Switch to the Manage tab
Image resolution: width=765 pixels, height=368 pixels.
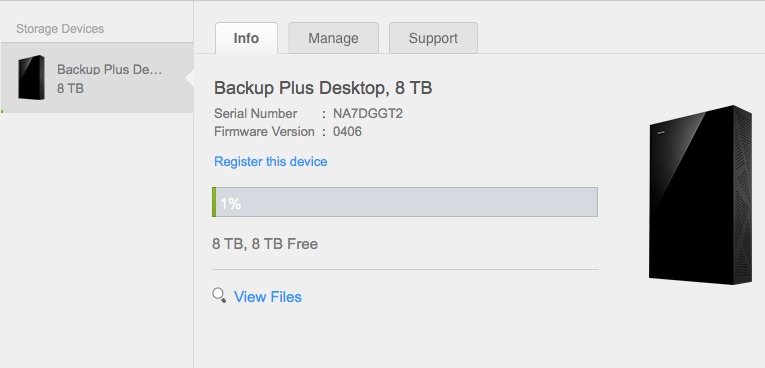333,38
